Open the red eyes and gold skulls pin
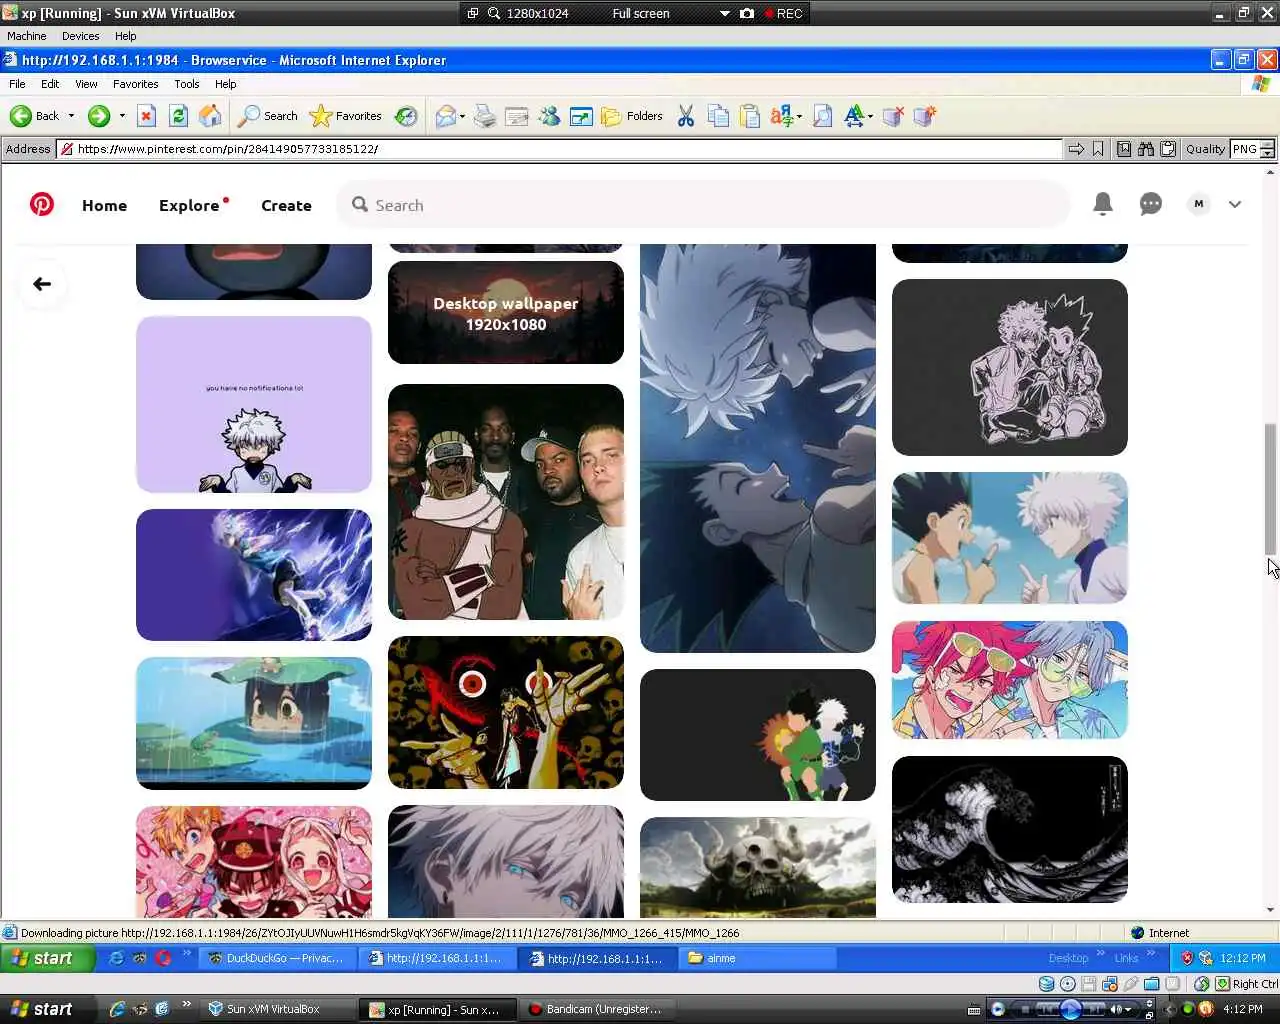 [x=506, y=712]
